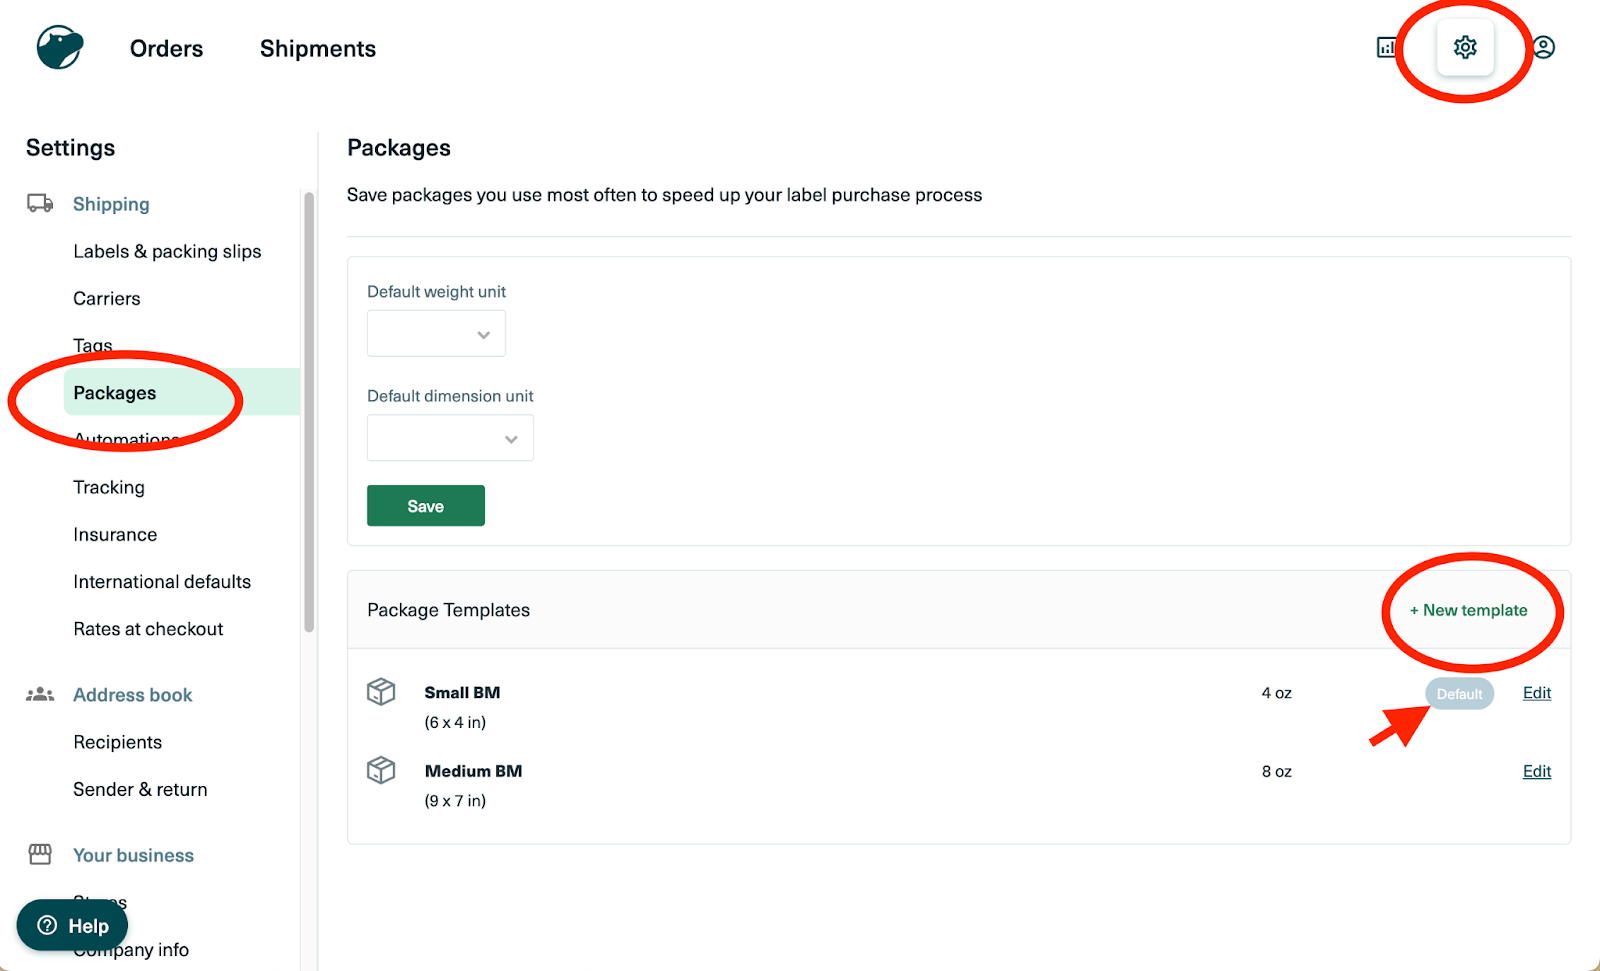
Task: Click the Shipping truck icon in sidebar
Action: pyautogui.click(x=40, y=204)
